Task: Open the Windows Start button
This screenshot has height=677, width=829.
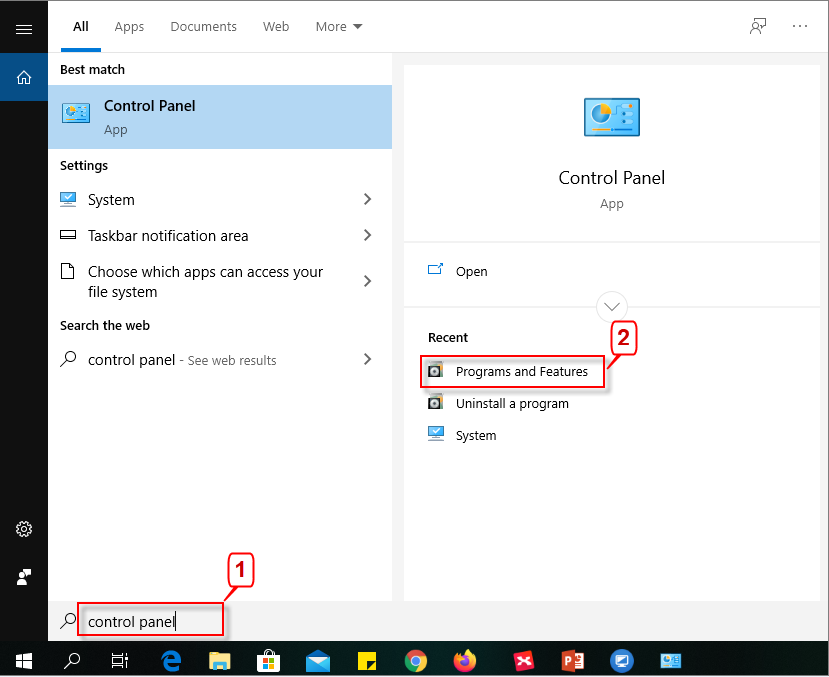Action: pyautogui.click(x=24, y=661)
